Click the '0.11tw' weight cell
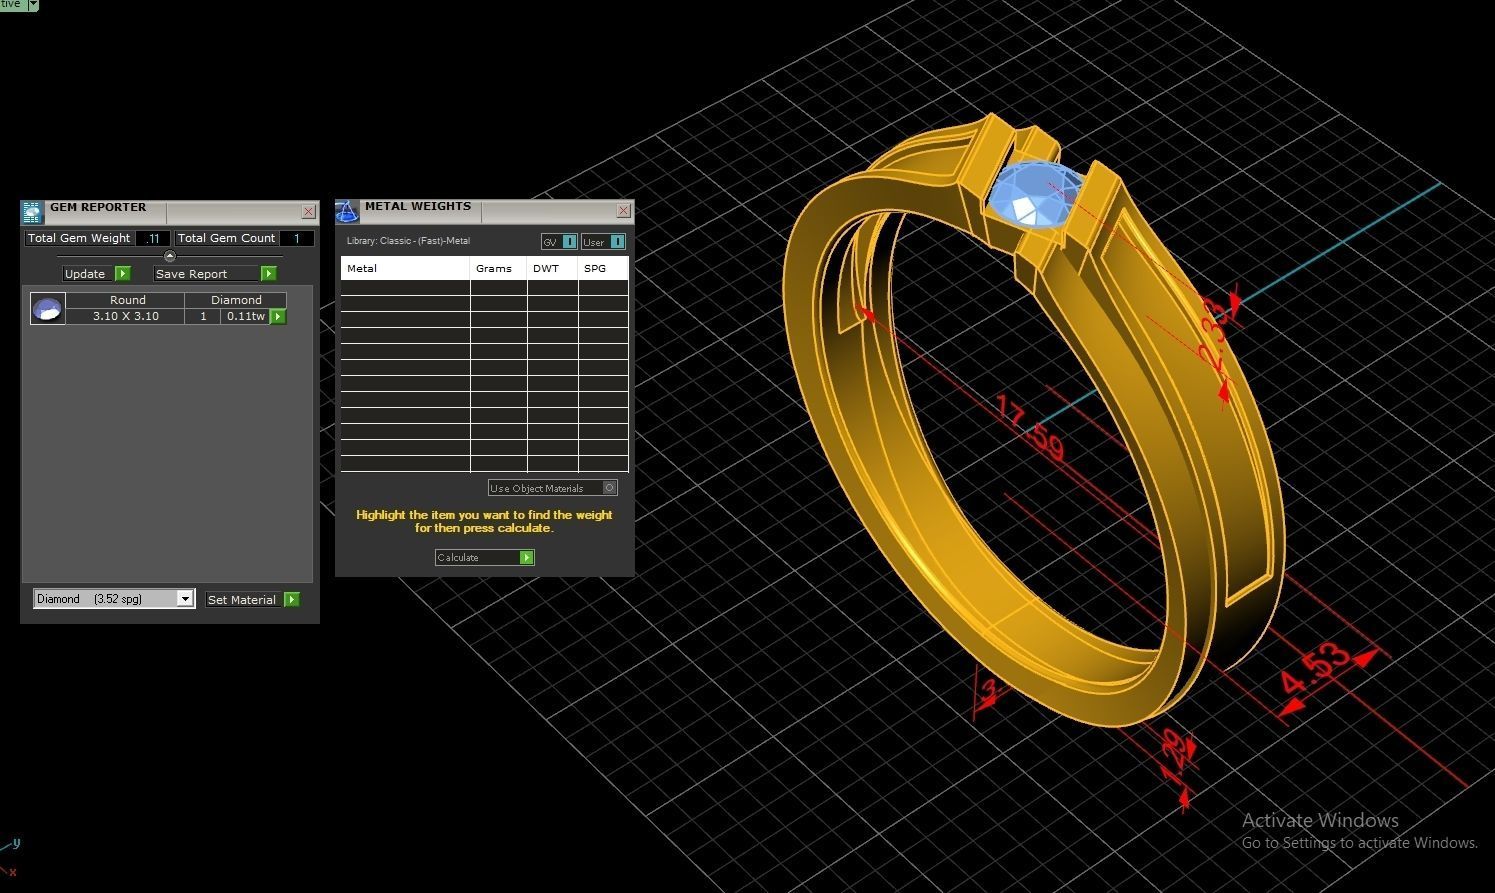This screenshot has height=893, width=1495. tap(246, 316)
